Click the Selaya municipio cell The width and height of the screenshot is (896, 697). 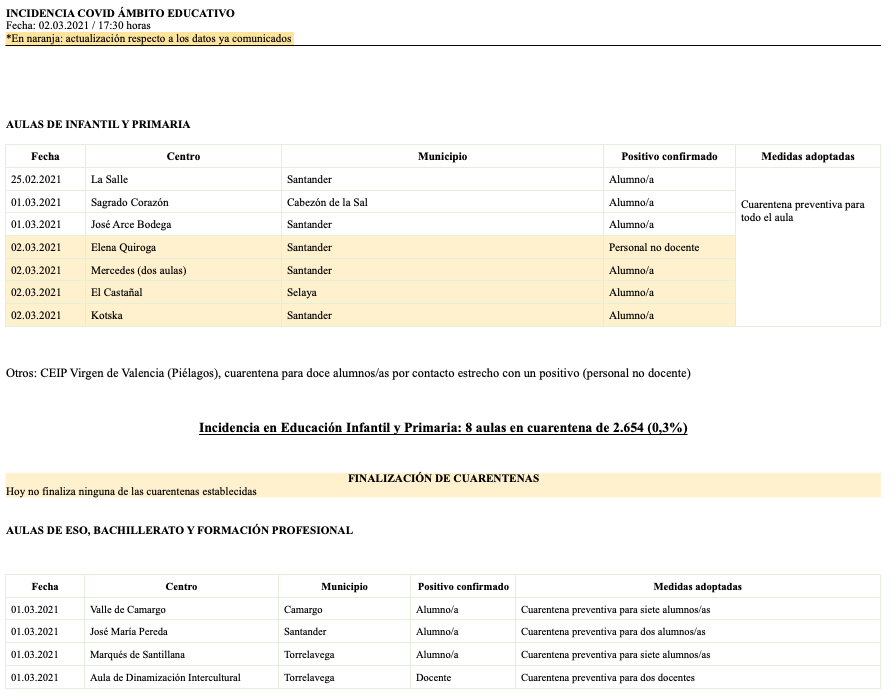click(301, 293)
